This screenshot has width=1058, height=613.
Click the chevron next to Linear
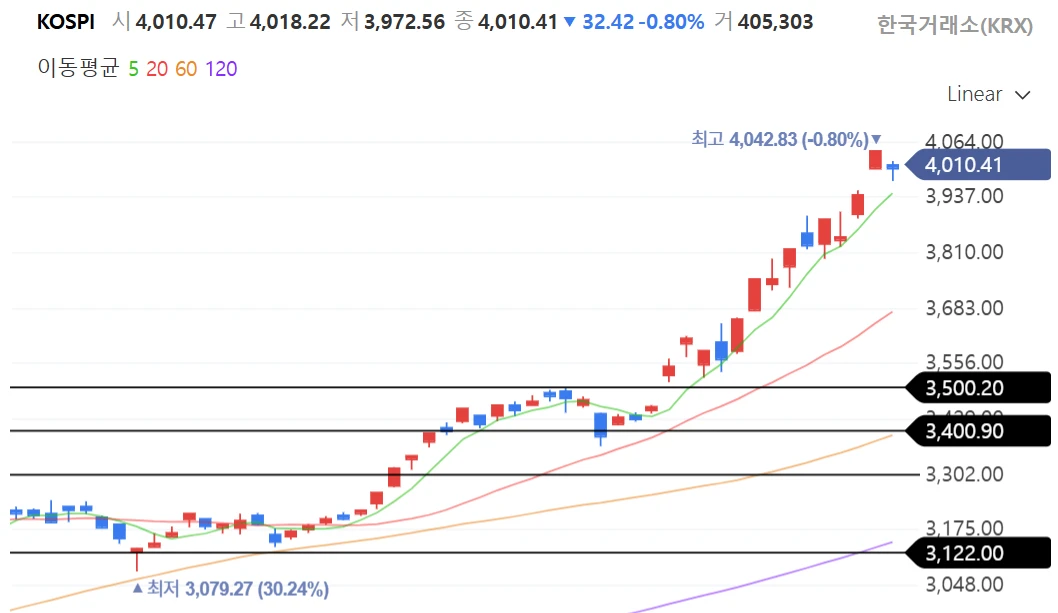point(1022,95)
